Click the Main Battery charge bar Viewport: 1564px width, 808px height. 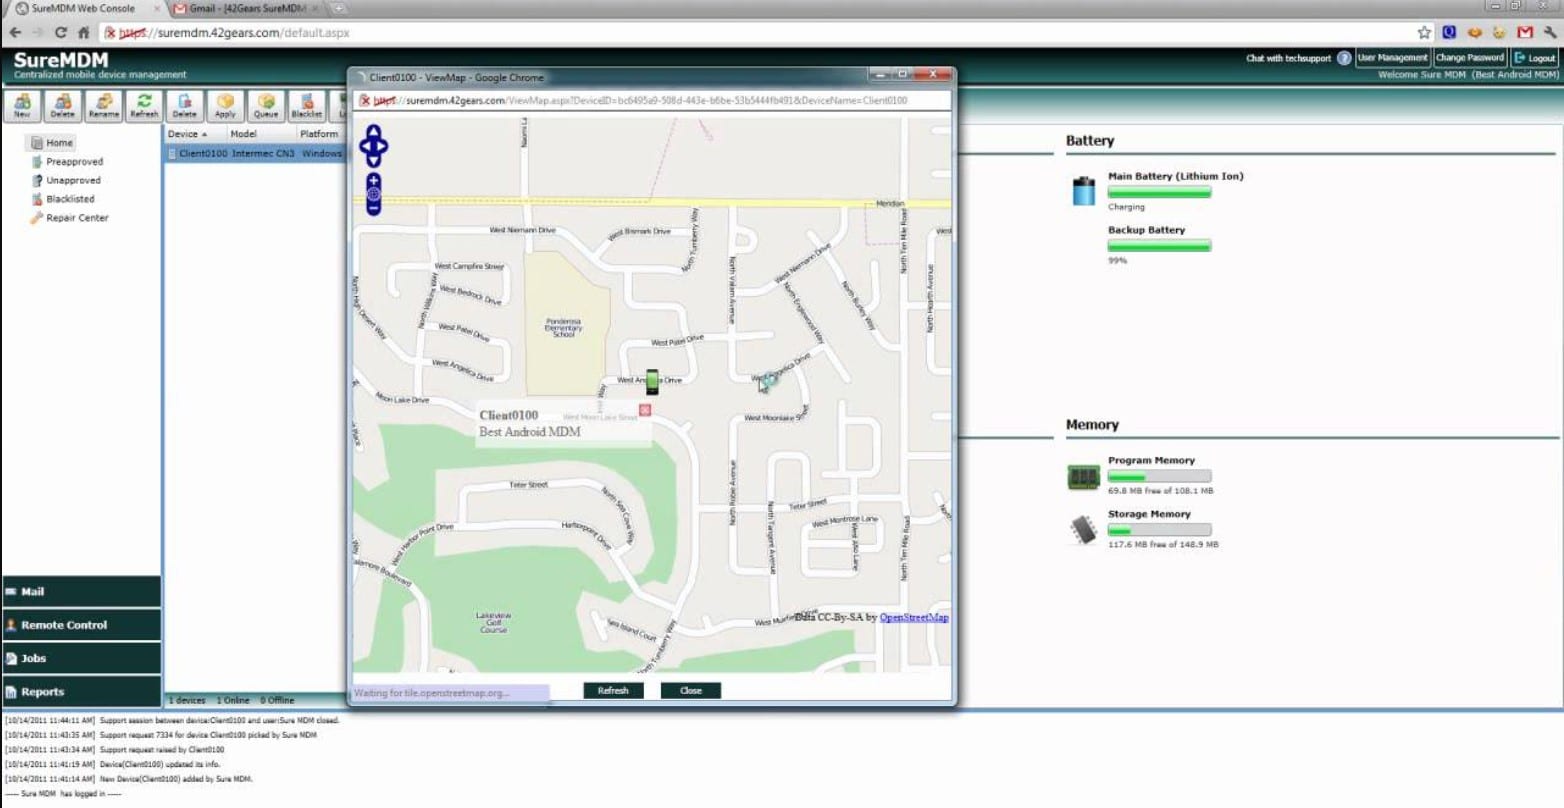pyautogui.click(x=1159, y=192)
